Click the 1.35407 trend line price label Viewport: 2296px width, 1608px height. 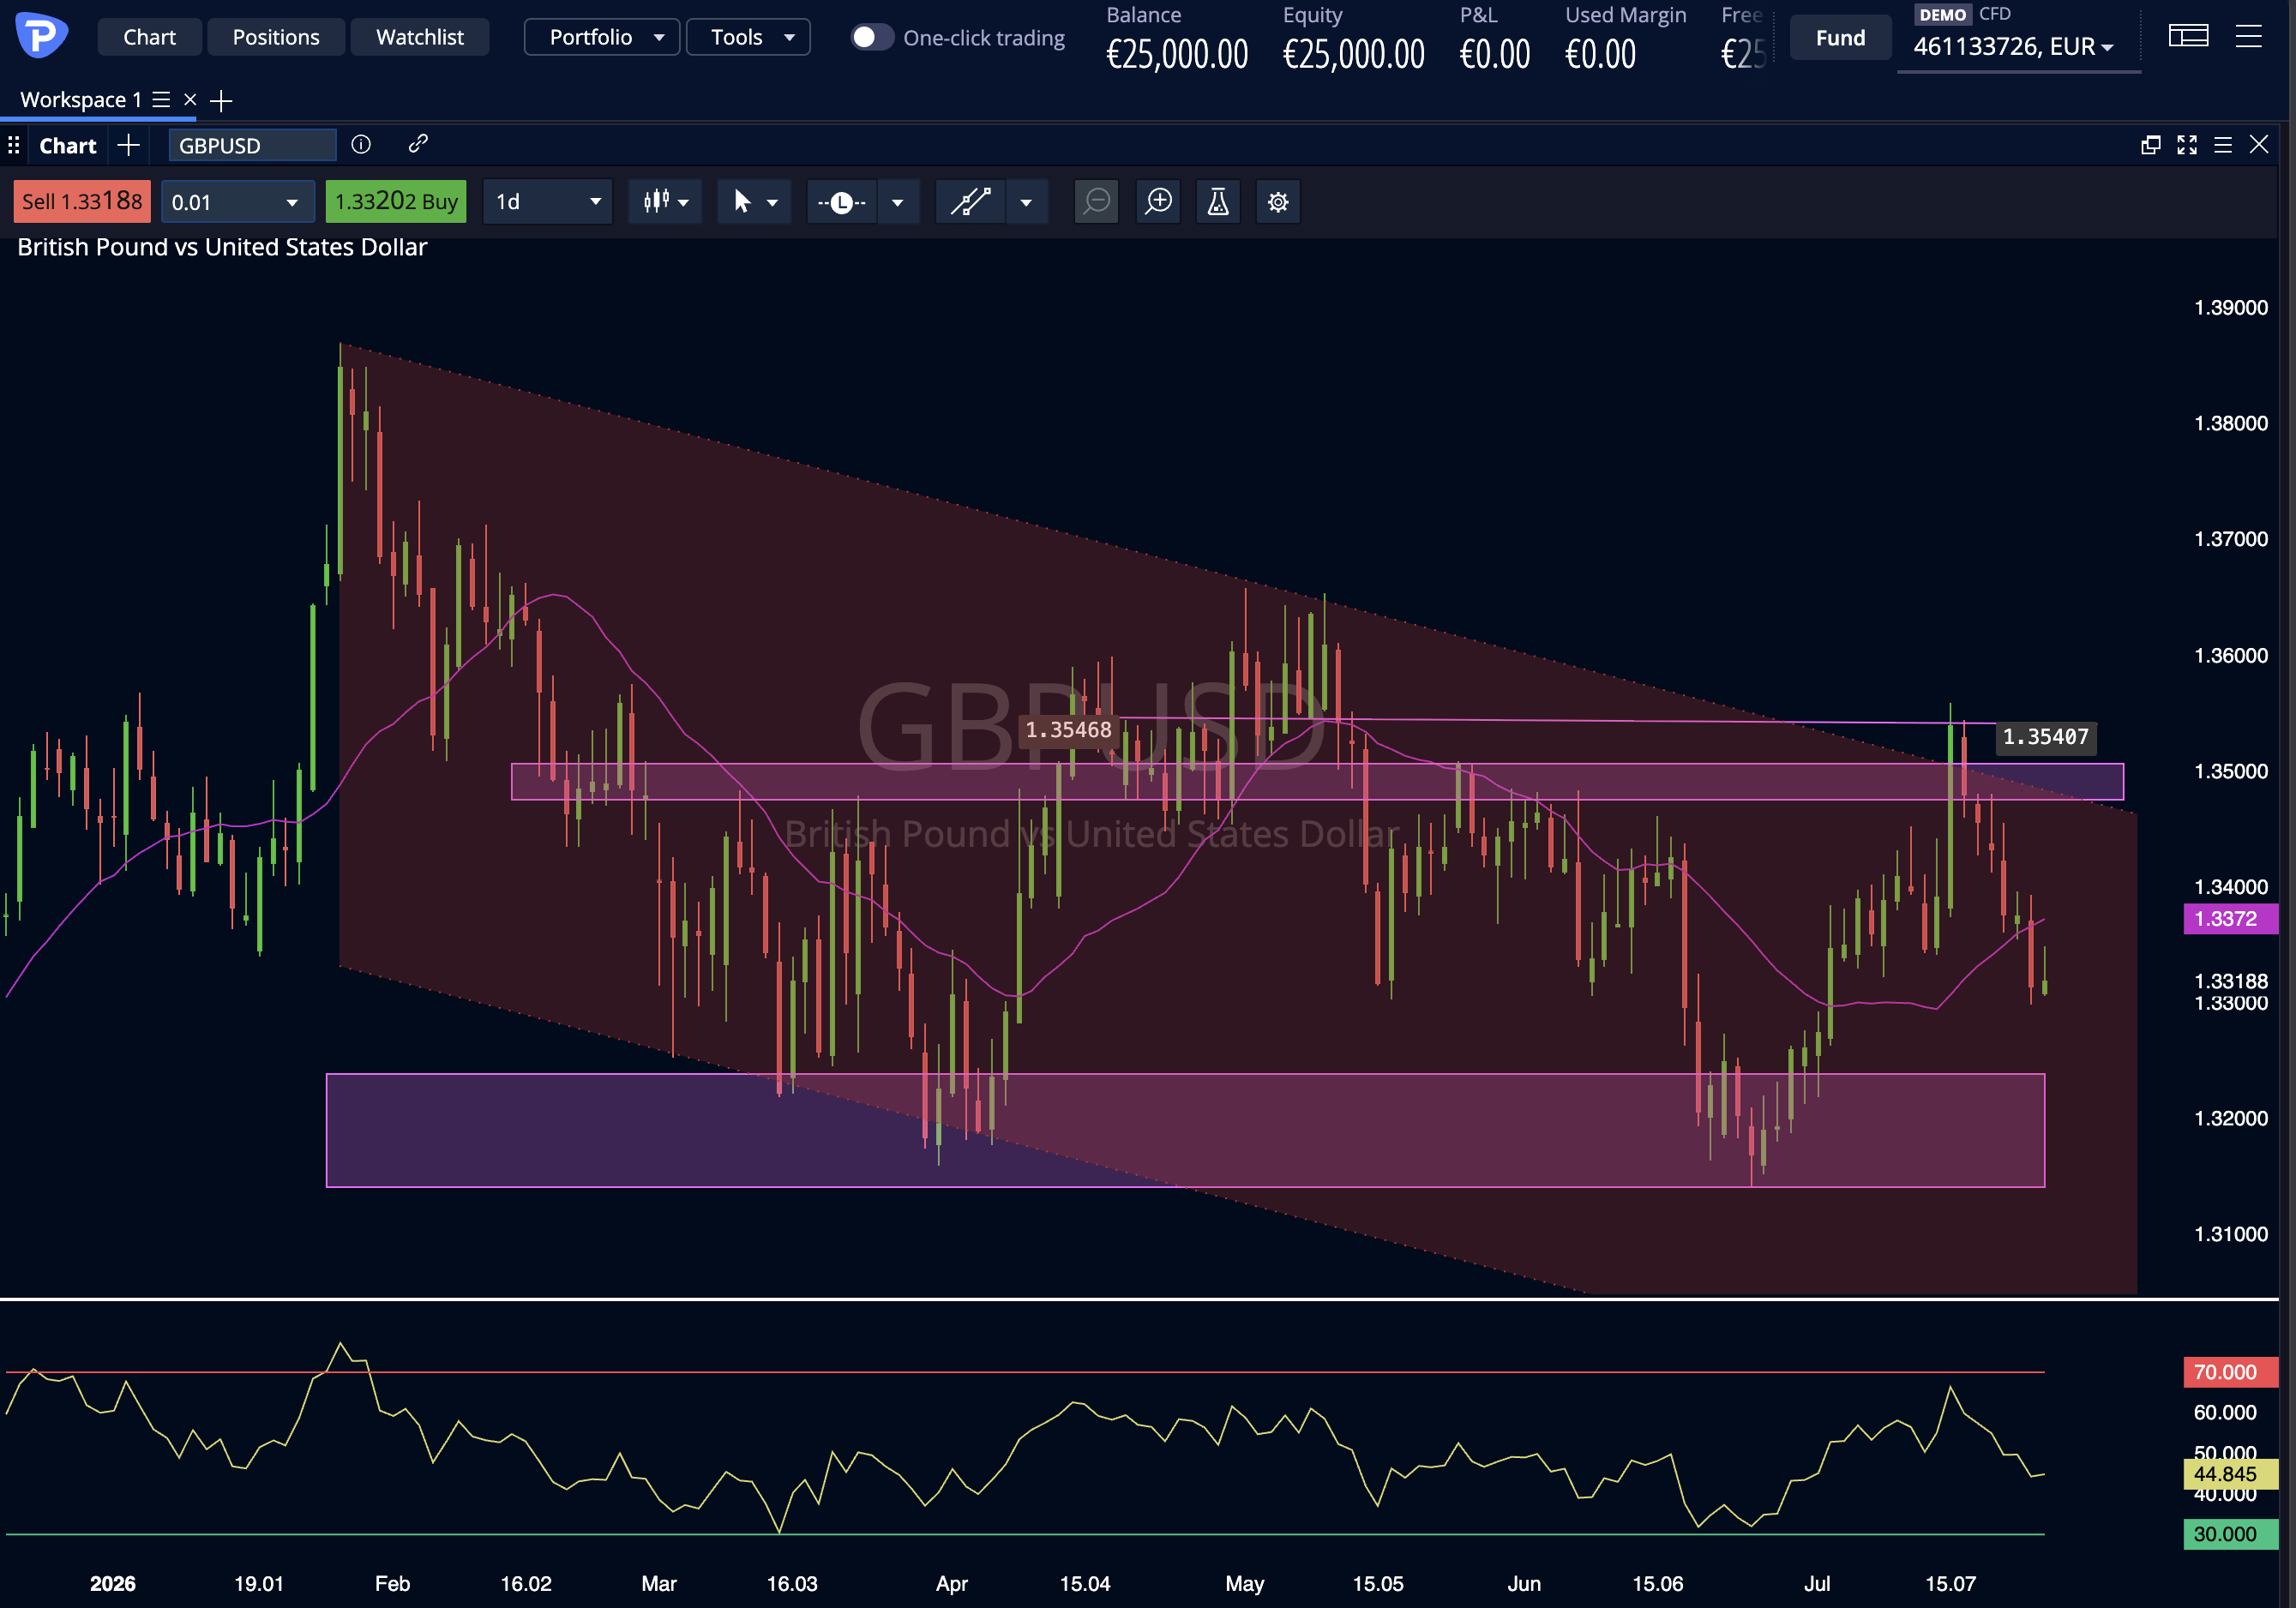2046,737
